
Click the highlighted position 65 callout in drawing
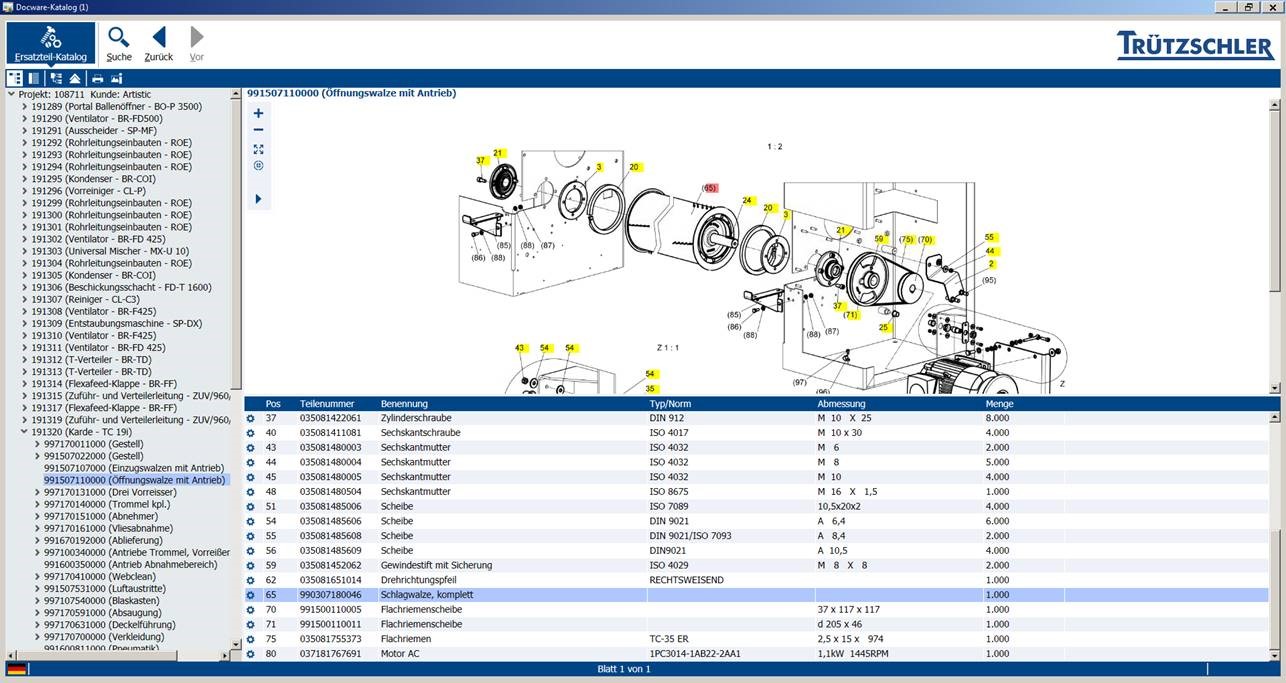709,188
